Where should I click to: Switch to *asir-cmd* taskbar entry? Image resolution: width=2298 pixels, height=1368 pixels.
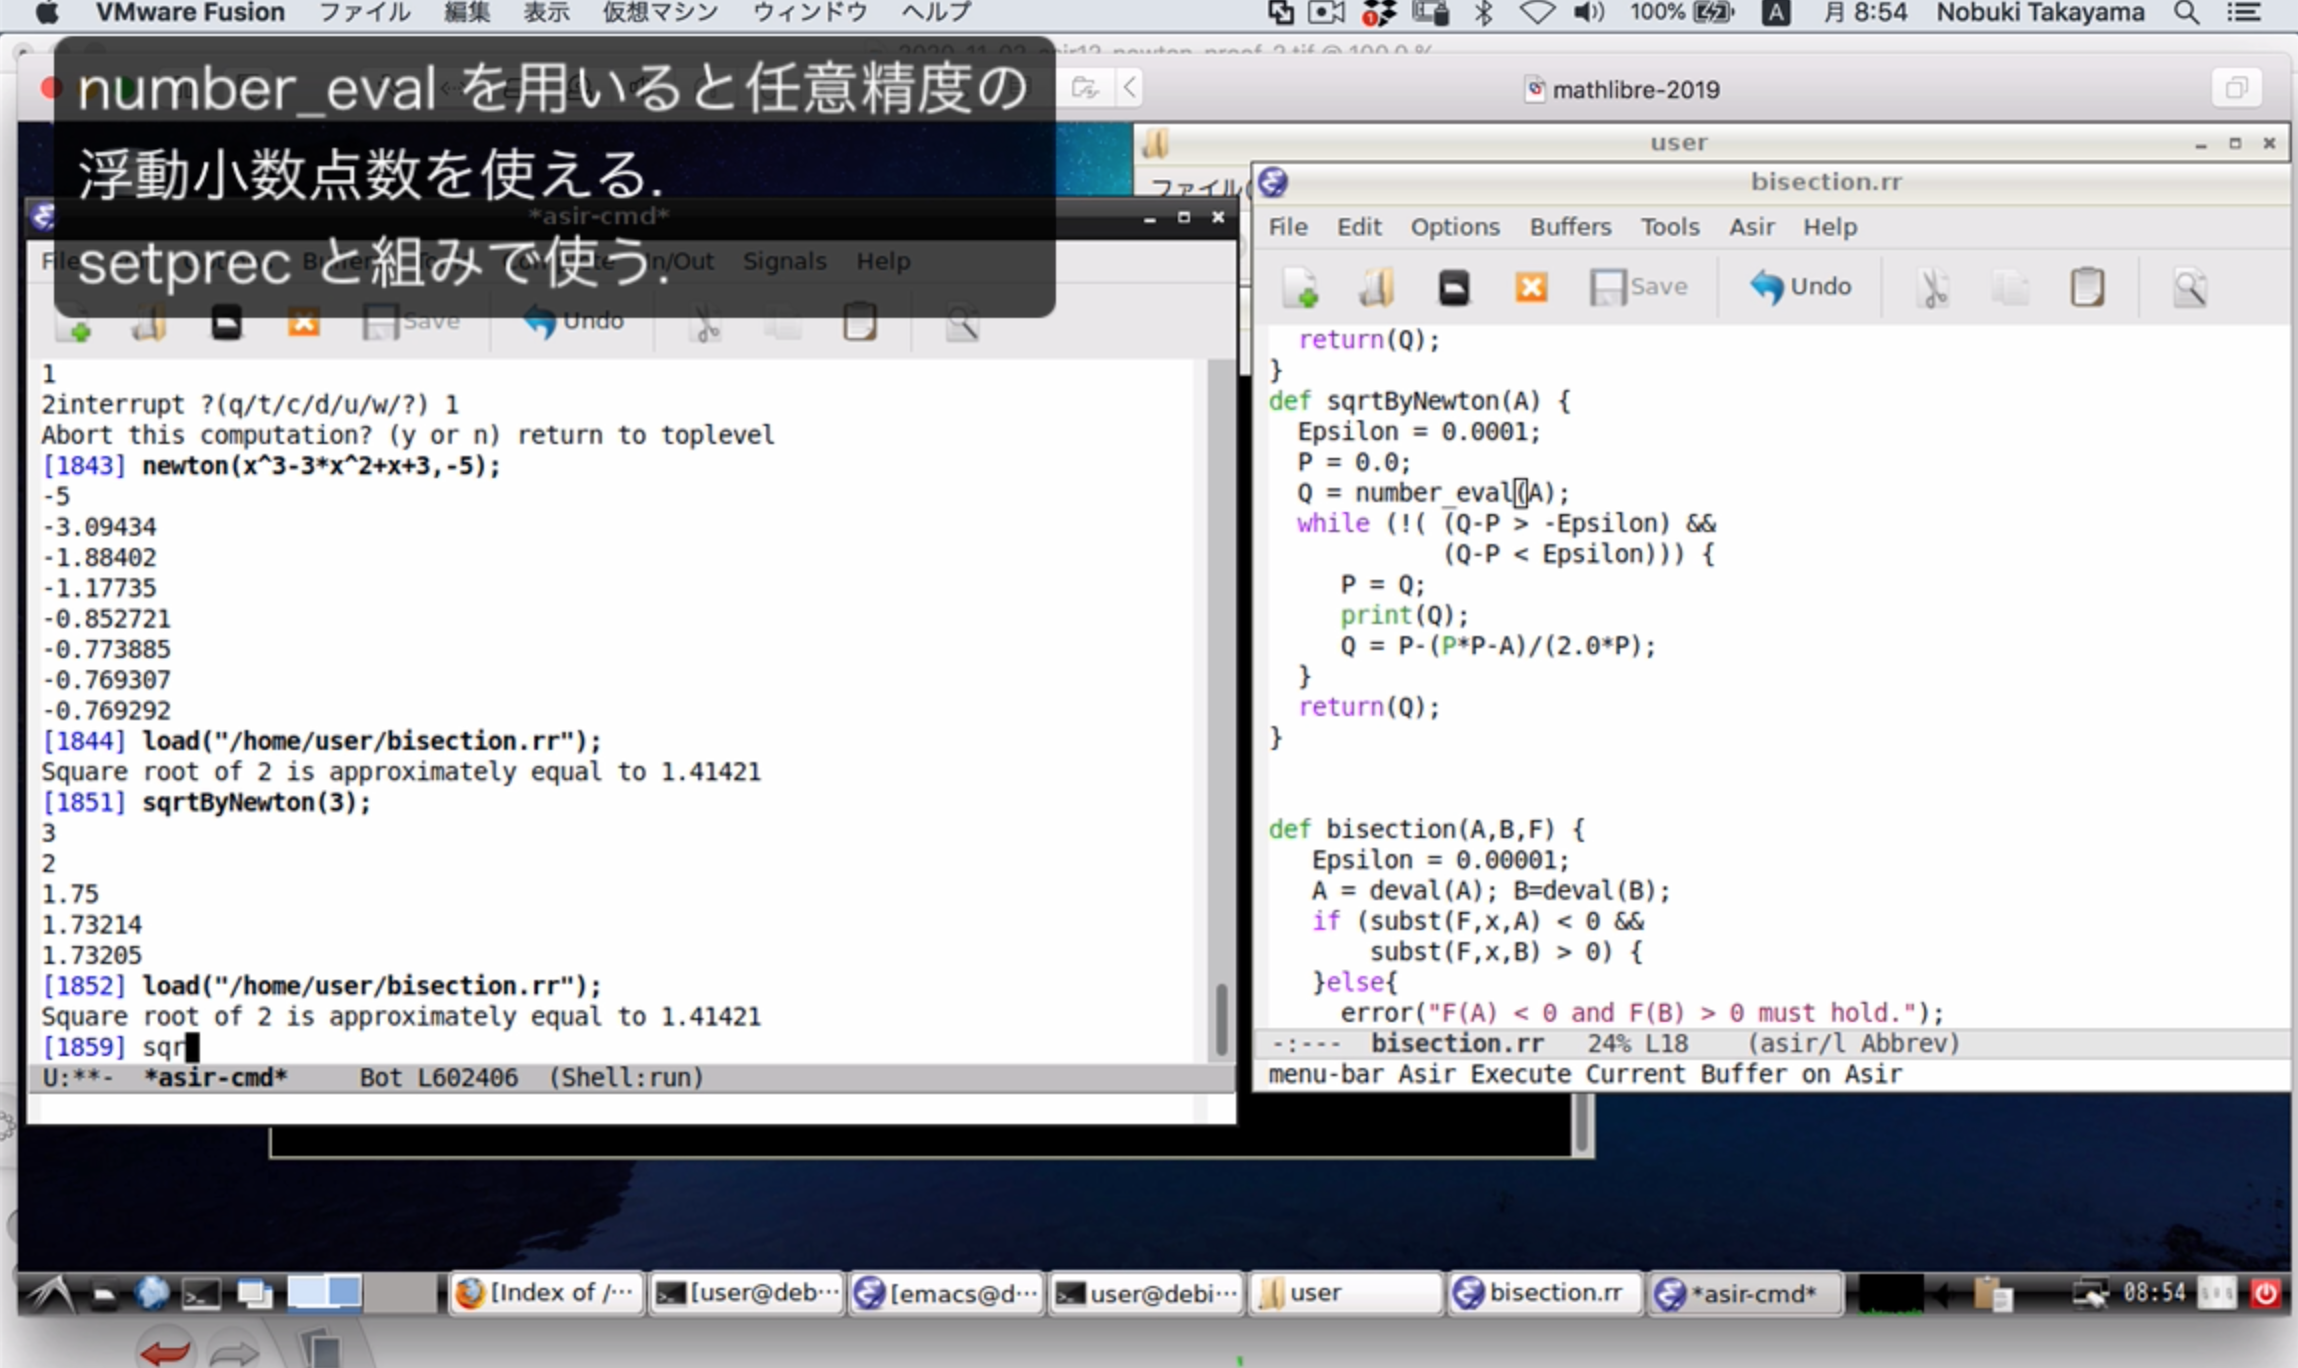[x=1746, y=1293]
